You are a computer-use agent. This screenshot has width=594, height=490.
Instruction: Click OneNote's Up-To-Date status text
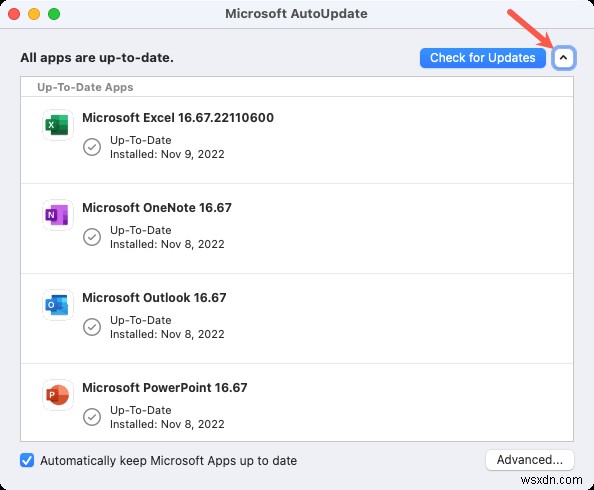(141, 230)
